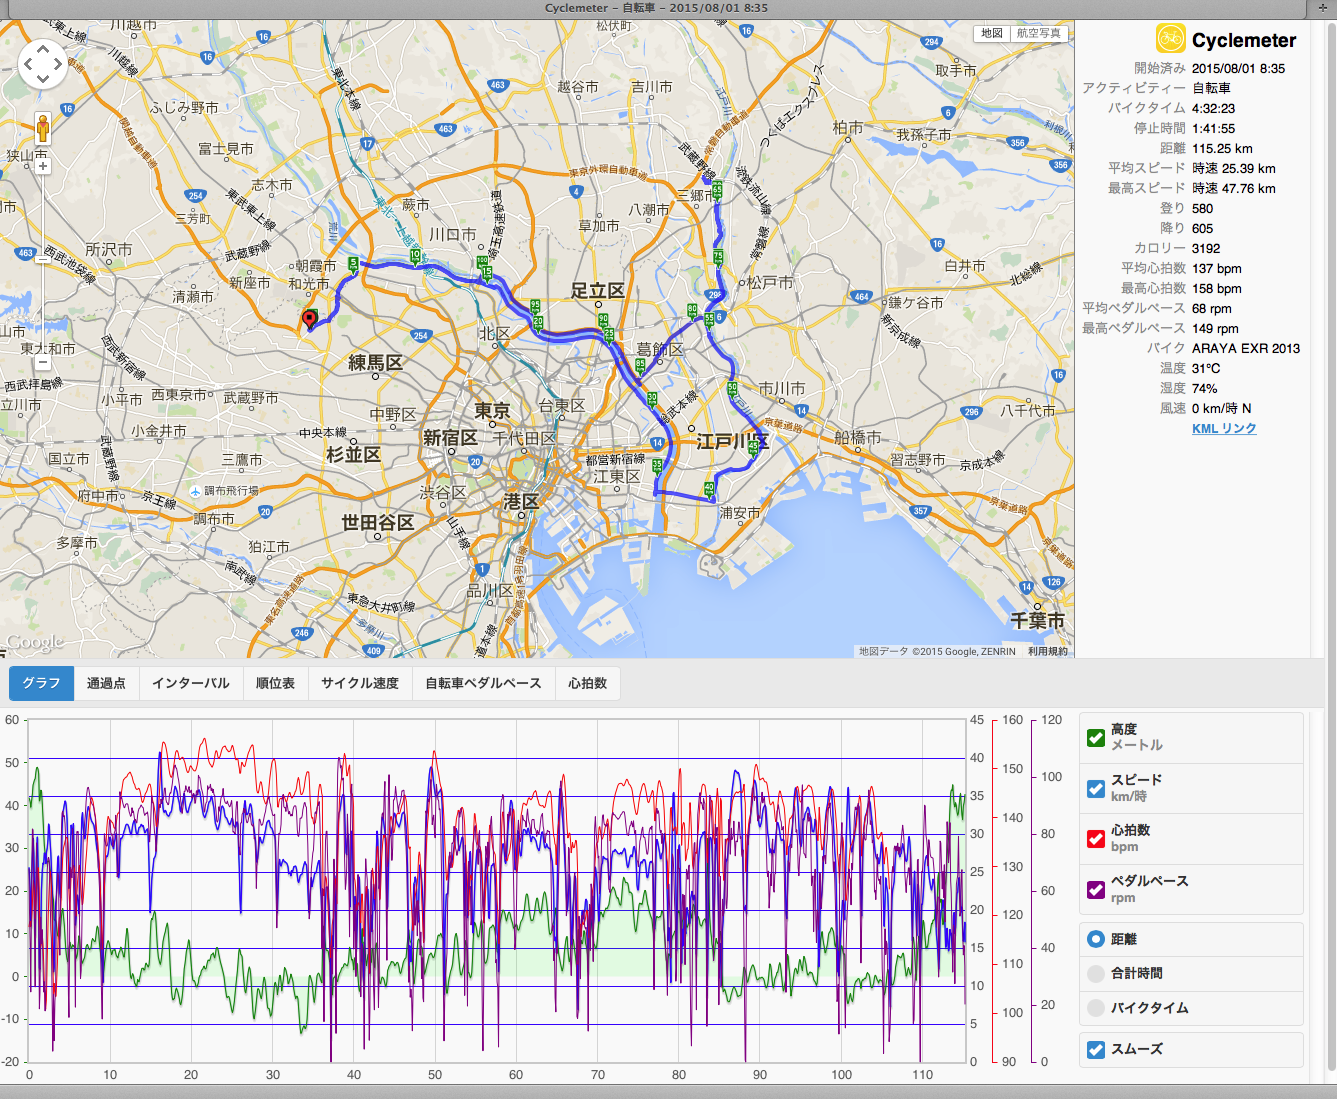The image size is (1337, 1099).
Task: Click the 137 bpm average heart rate
Action: (1217, 268)
